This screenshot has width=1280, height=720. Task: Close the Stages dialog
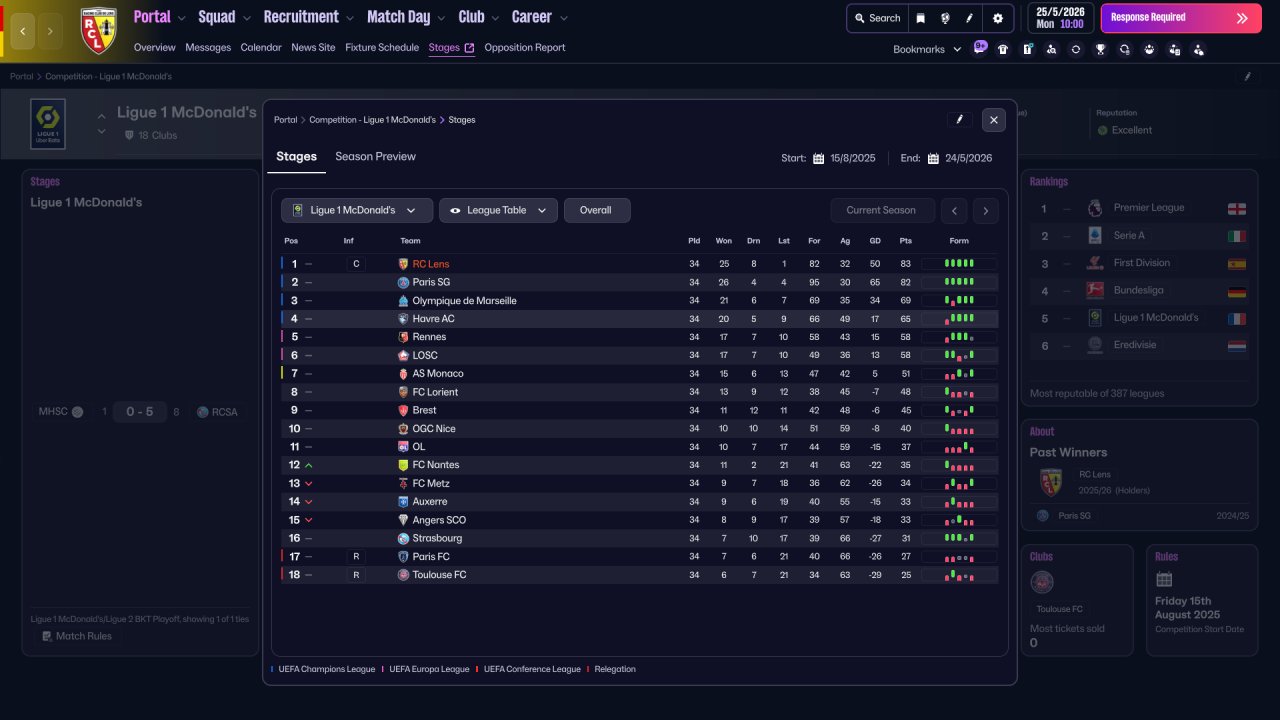[x=993, y=120]
